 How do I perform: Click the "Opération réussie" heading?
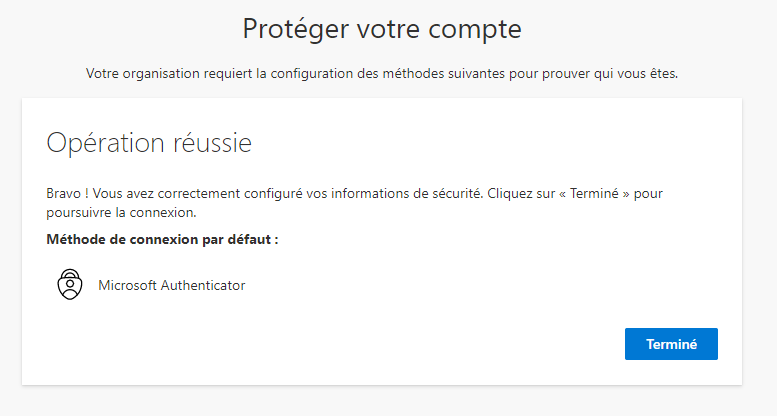click(149, 143)
